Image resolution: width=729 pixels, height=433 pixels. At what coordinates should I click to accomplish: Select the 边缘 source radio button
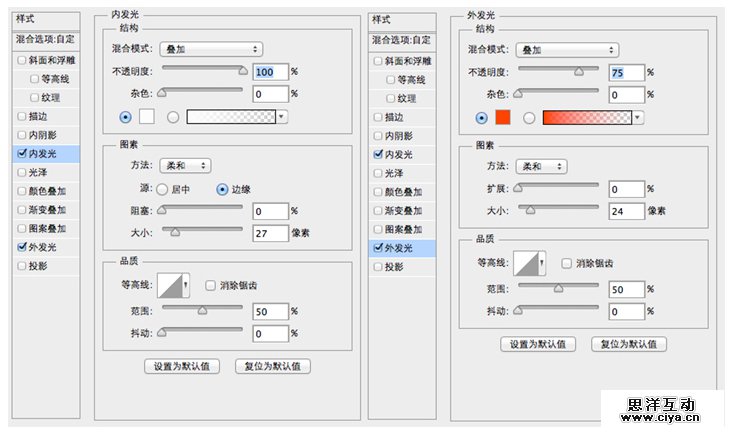coord(222,188)
